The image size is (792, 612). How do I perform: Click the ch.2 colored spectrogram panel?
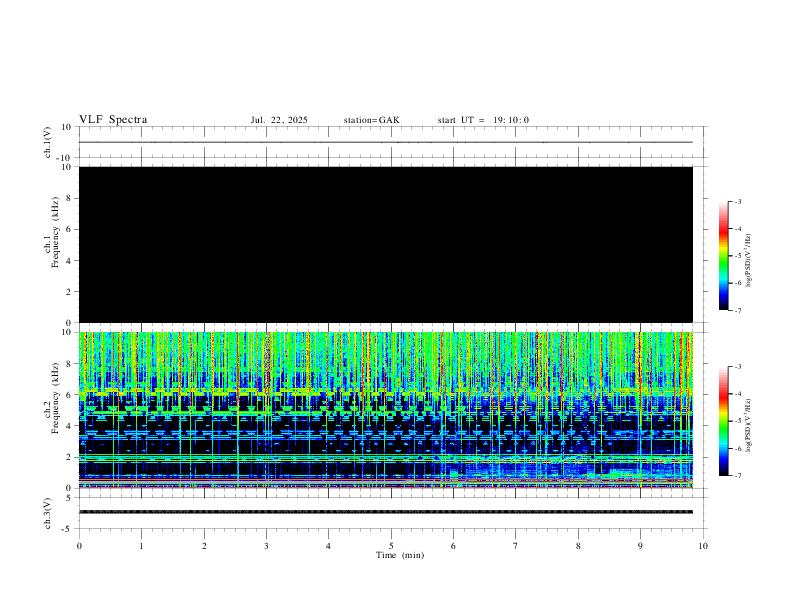tap(385, 408)
